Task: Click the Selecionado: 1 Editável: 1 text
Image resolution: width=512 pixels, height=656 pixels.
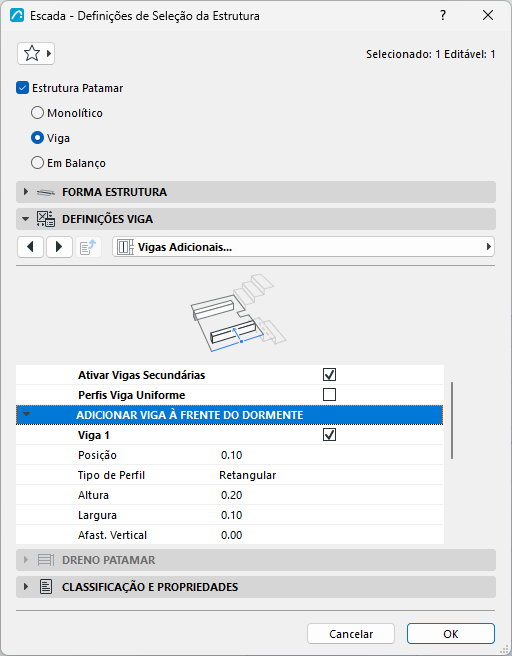Action: pyautogui.click(x=430, y=54)
